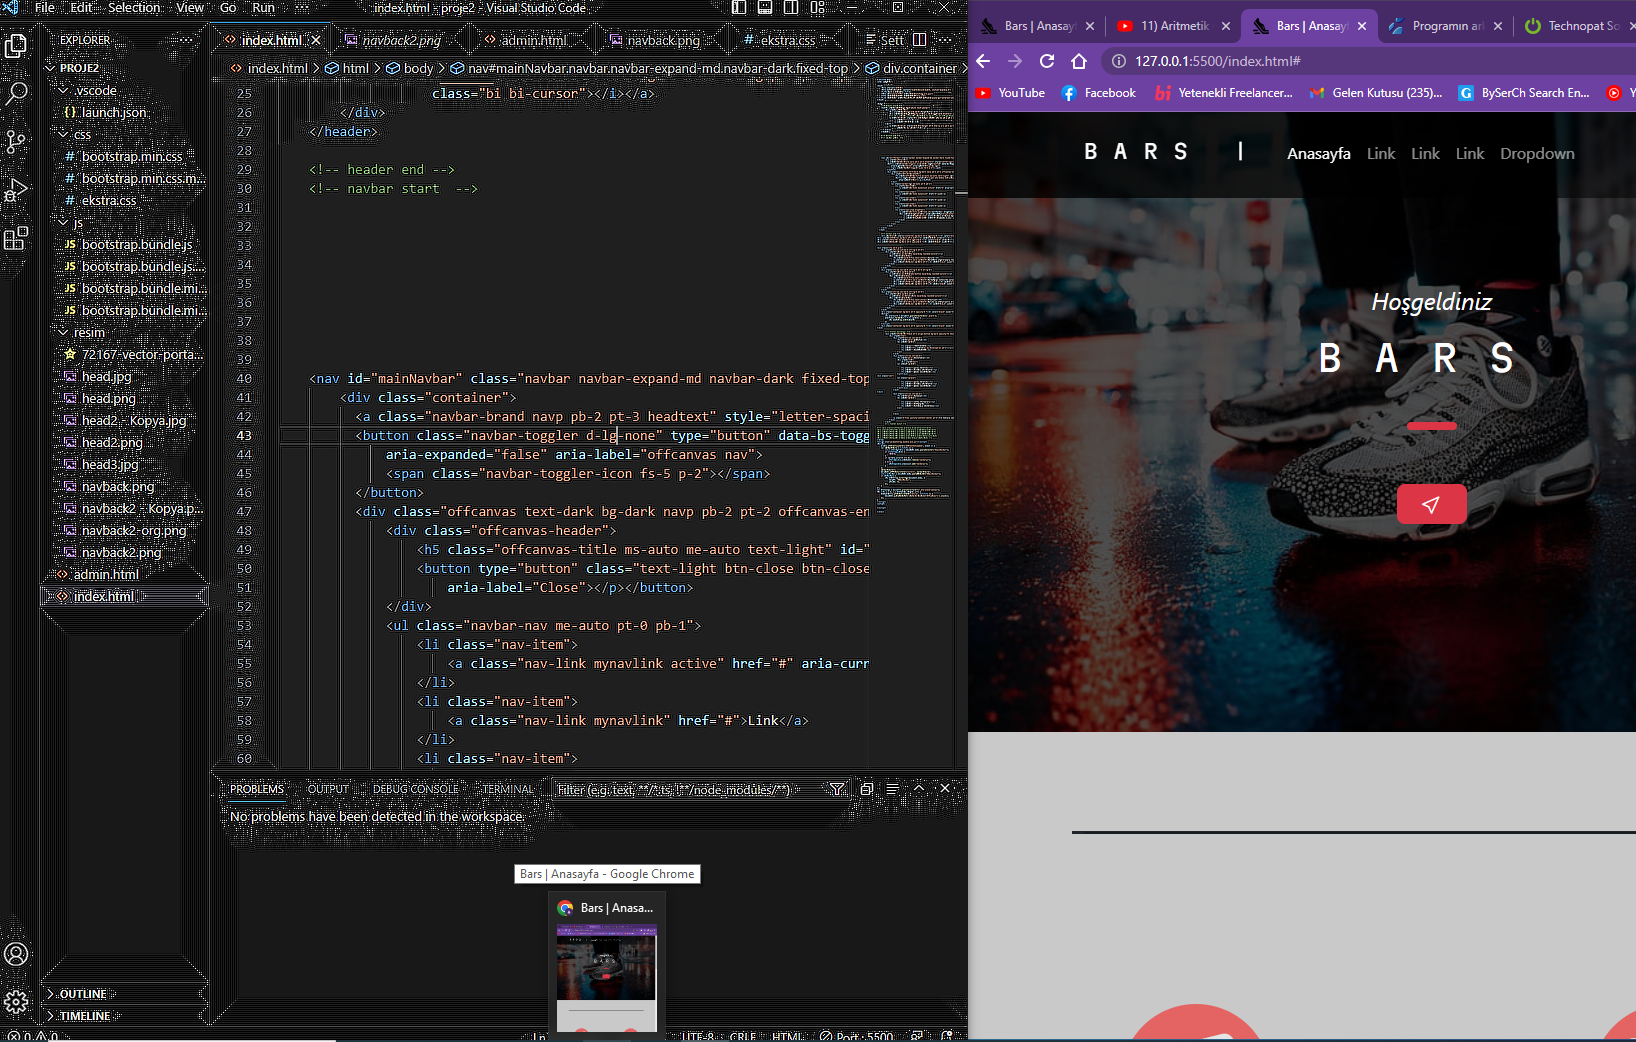The image size is (1636, 1042).
Task: Open the Gelen Kutusu (235) bookmark
Action: pos(1376,93)
